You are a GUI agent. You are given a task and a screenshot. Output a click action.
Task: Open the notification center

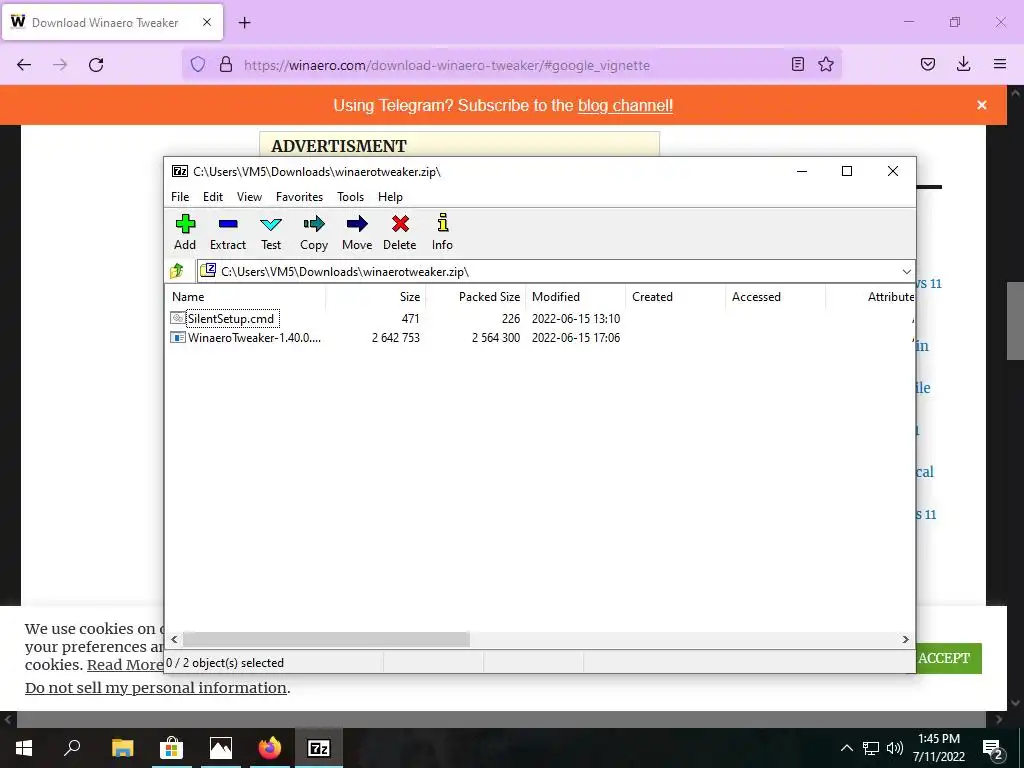click(x=992, y=748)
